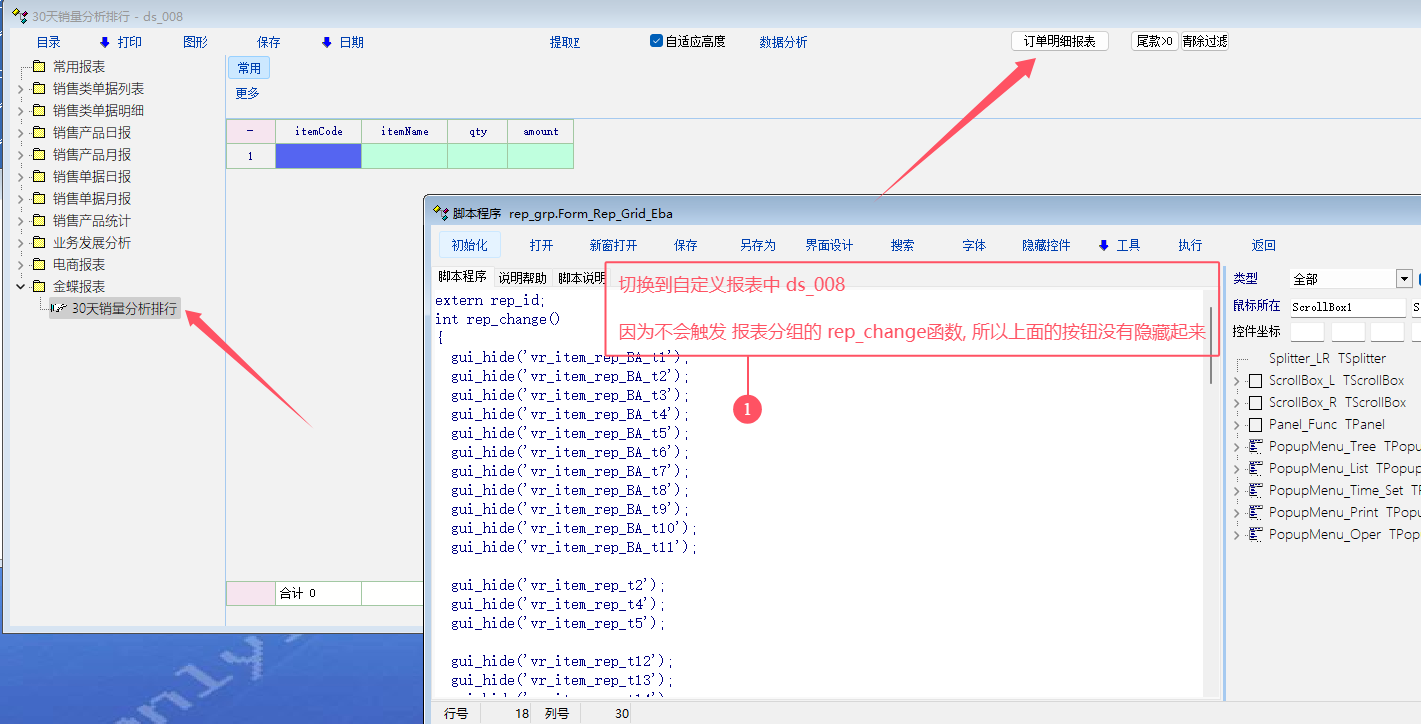Click the 常用报表 folder icon

point(39,67)
